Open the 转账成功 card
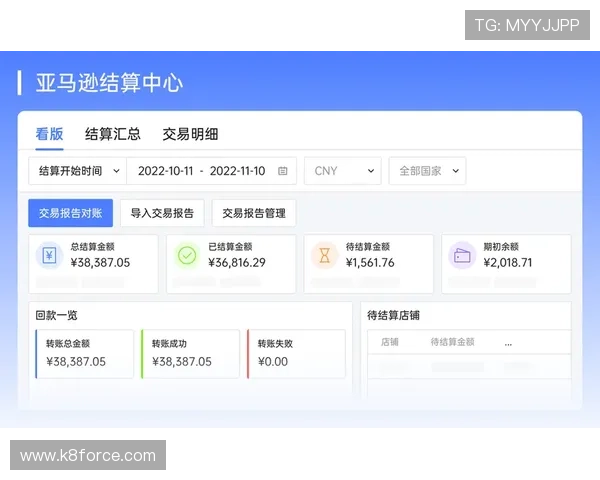 (x=190, y=354)
